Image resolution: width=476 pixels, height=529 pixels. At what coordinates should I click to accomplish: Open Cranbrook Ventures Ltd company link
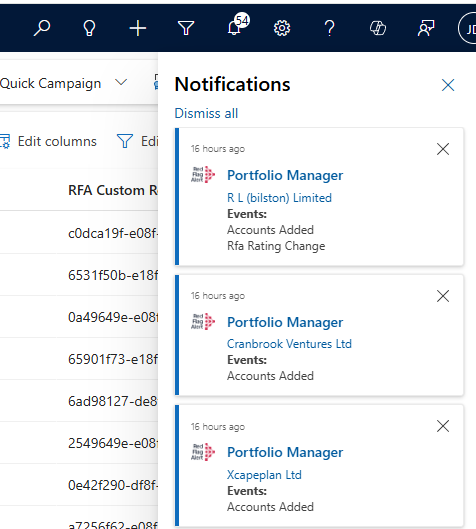289,344
